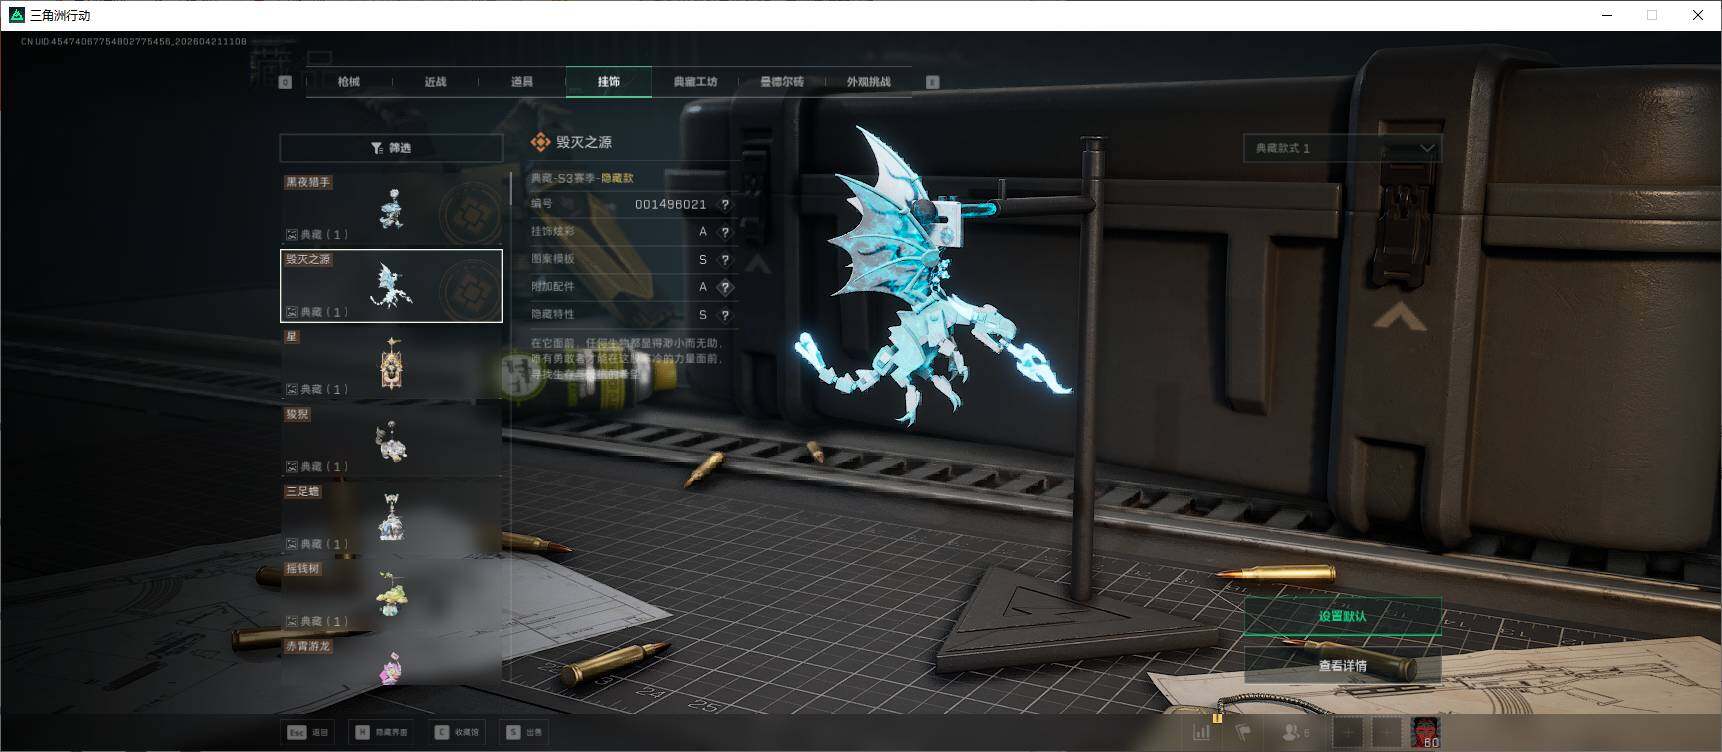Click the orange diamond icon beside 毁灭之源 title

pos(541,142)
